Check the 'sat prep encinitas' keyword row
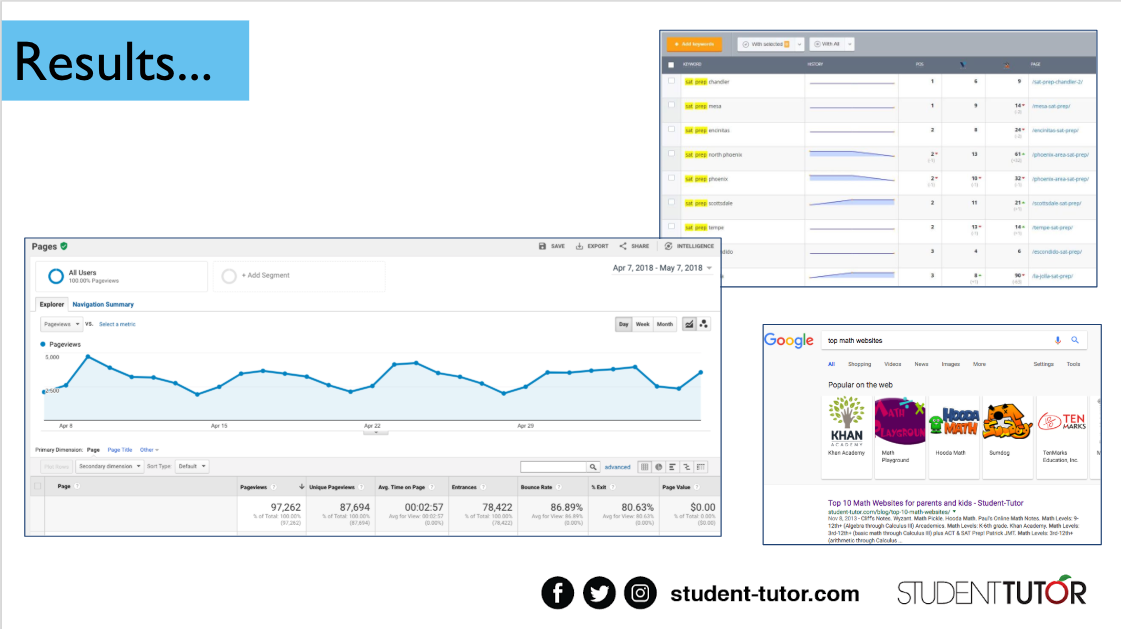1121x629 pixels. 671,129
